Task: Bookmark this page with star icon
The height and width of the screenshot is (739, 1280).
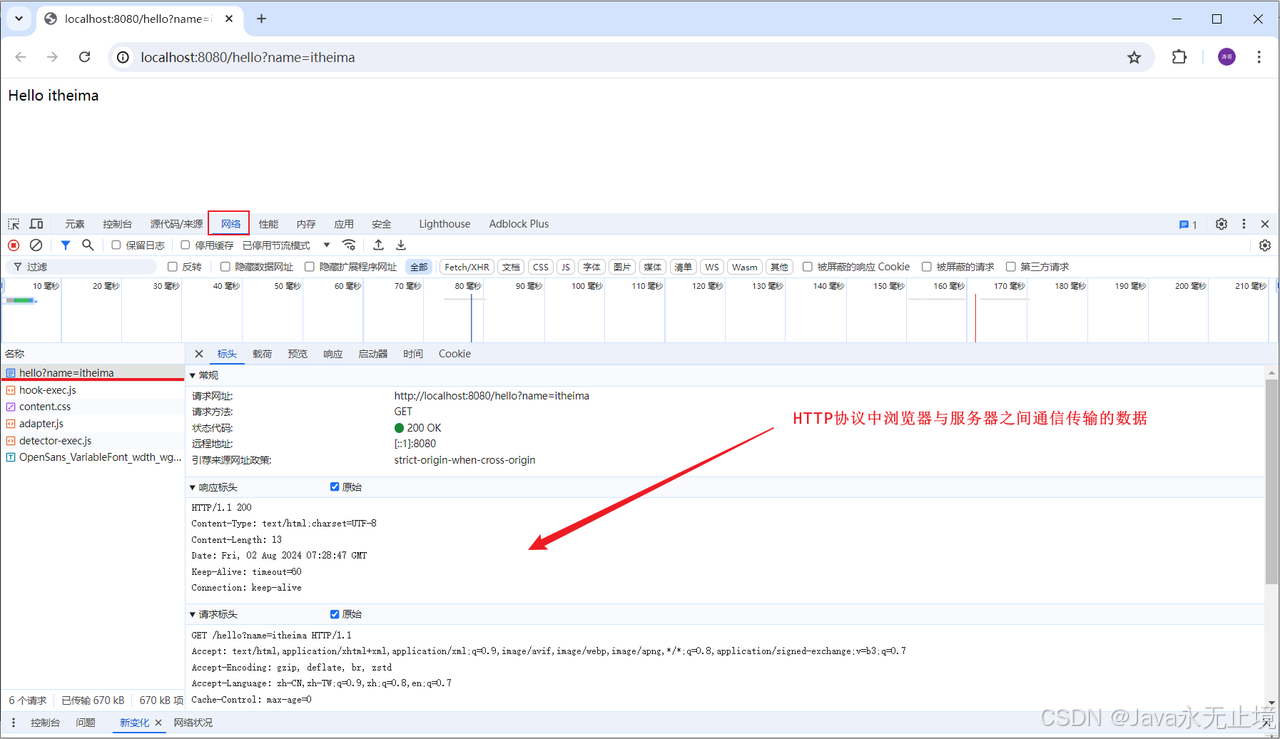Action: click(1134, 57)
